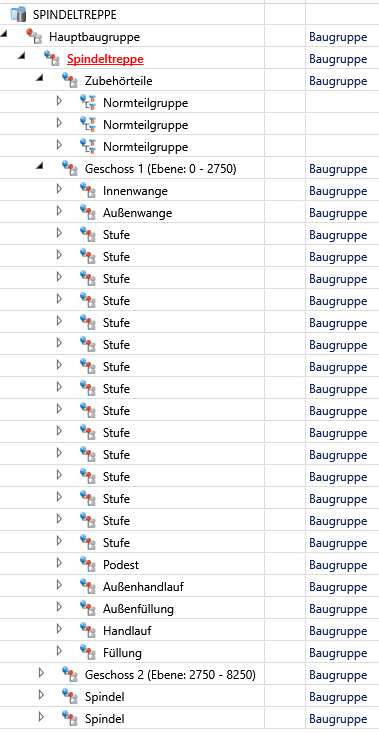Click the Geschoss 2 assembly icon

[x=70, y=675]
